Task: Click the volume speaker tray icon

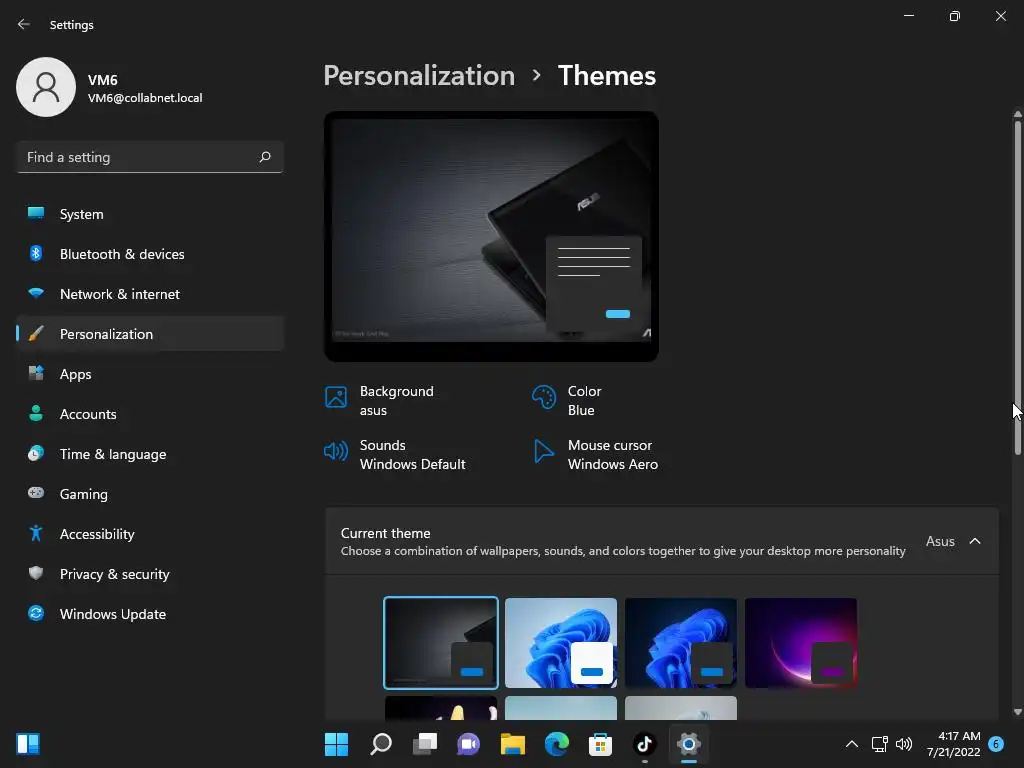Action: pyautogui.click(x=904, y=744)
